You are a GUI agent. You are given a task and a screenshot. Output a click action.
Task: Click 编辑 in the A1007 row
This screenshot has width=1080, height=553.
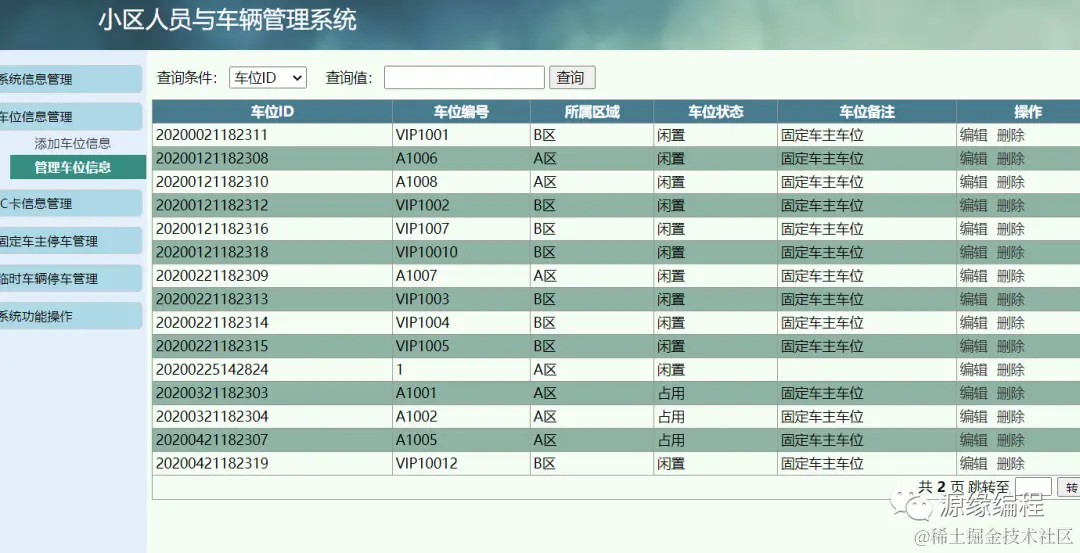click(x=973, y=275)
